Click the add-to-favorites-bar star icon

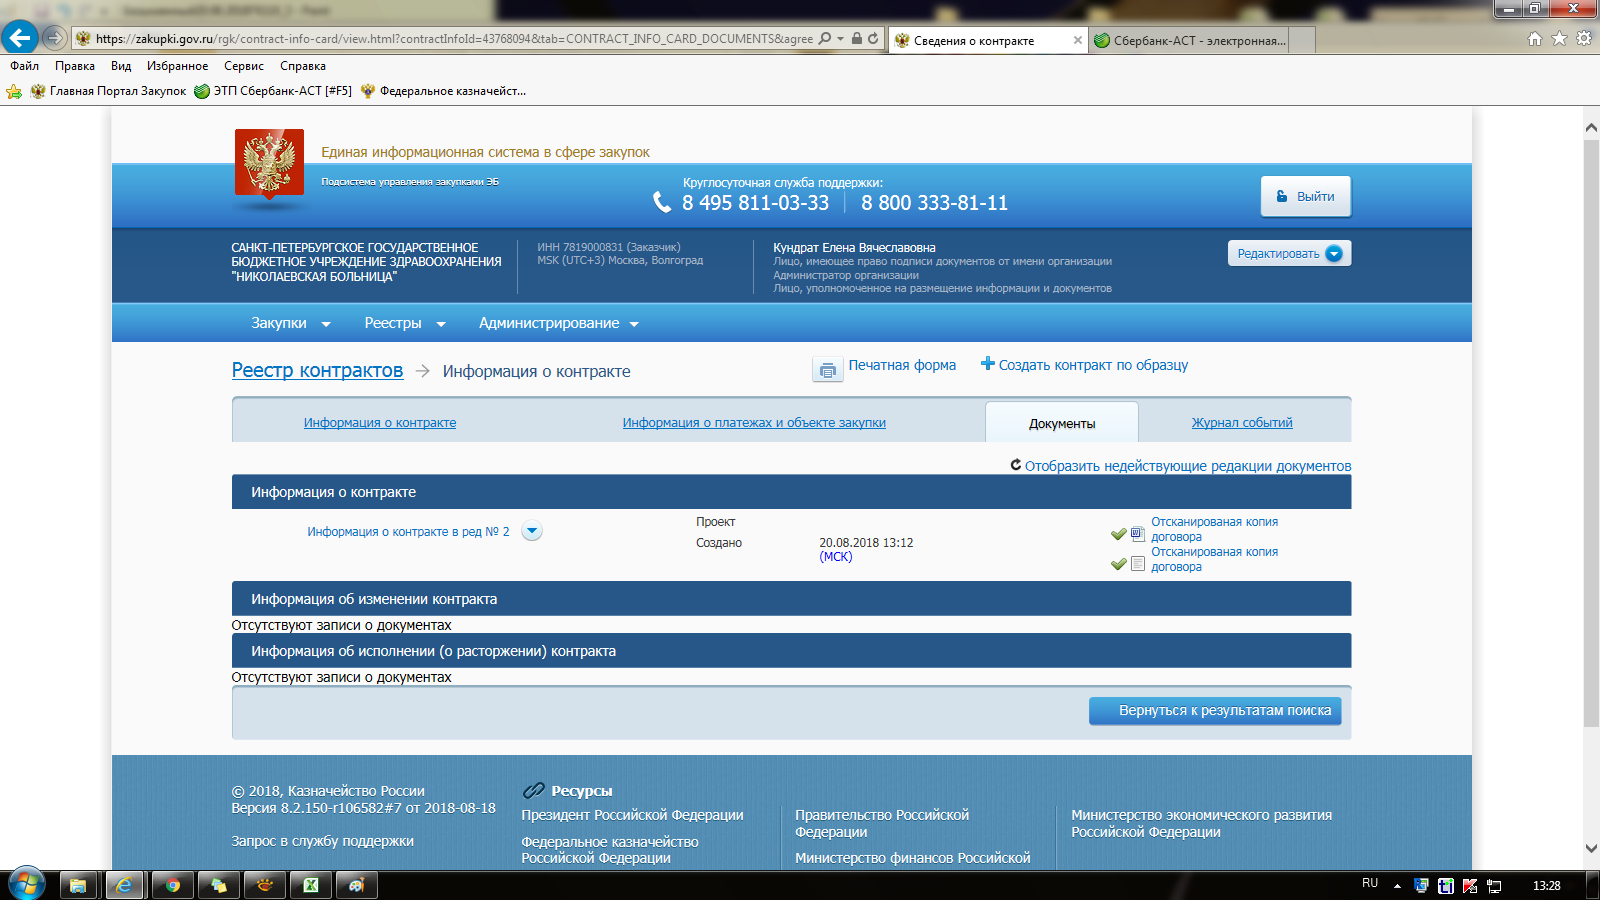coord(14,91)
